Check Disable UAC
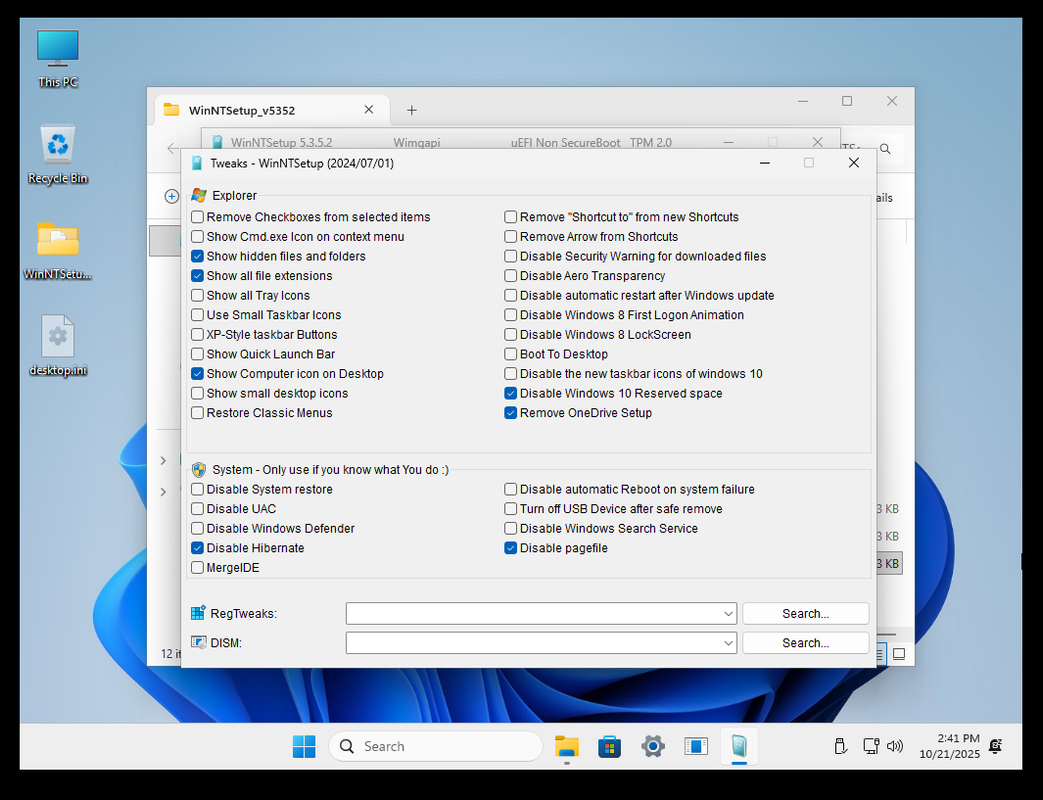The height and width of the screenshot is (800, 1043). pyautogui.click(x=198, y=509)
